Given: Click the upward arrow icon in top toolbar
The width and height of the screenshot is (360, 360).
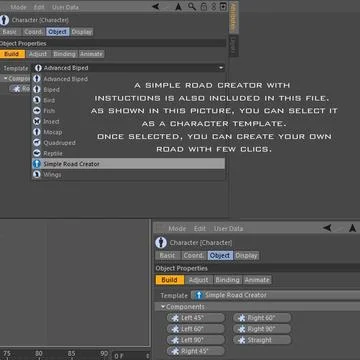Looking at the screenshot, I should coord(178,7).
